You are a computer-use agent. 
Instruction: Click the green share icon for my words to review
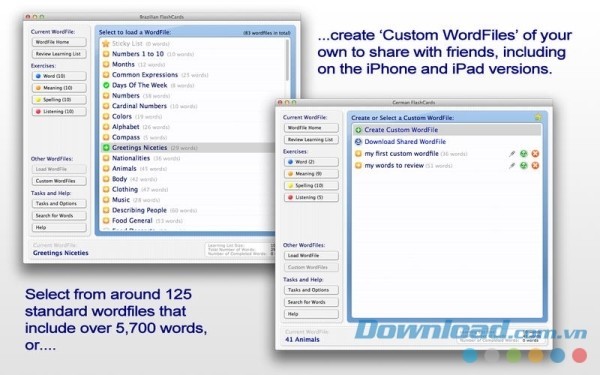point(523,166)
